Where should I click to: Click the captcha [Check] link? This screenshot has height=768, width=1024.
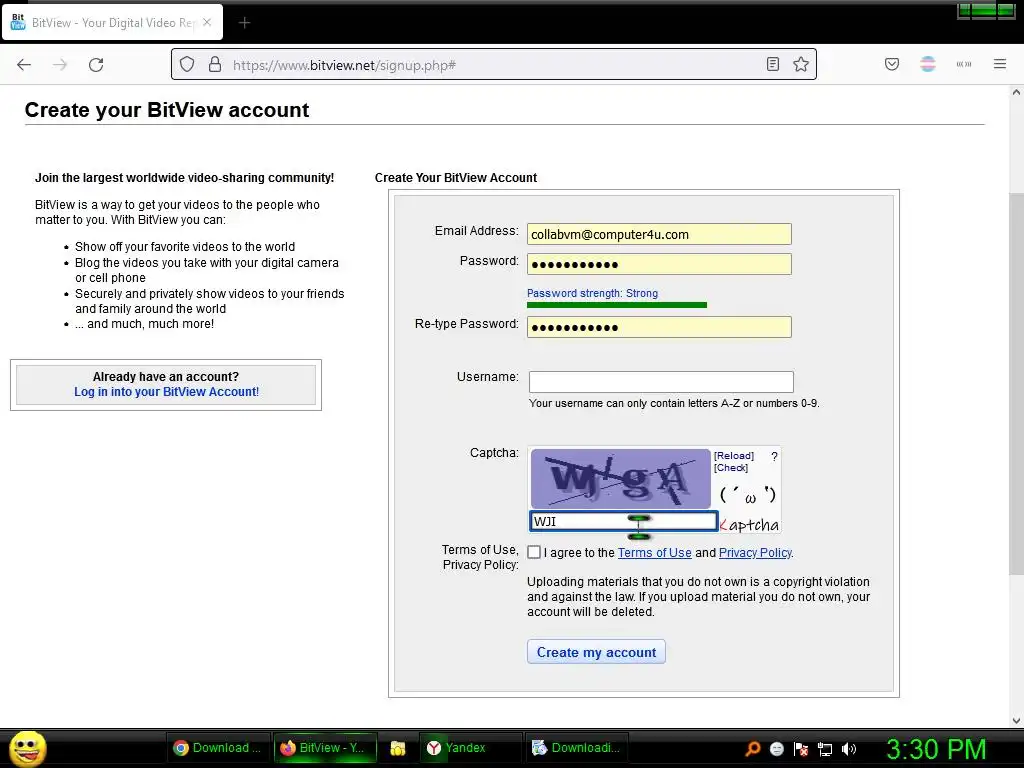pyautogui.click(x=731, y=468)
